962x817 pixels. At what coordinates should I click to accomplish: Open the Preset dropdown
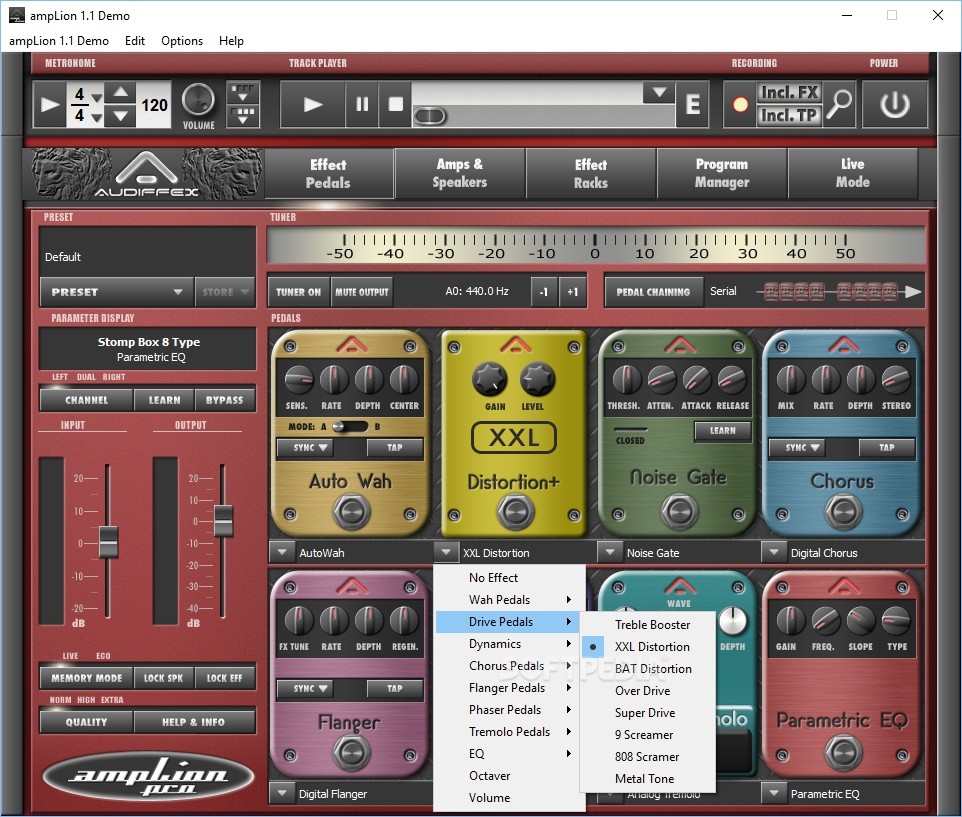tap(117, 292)
